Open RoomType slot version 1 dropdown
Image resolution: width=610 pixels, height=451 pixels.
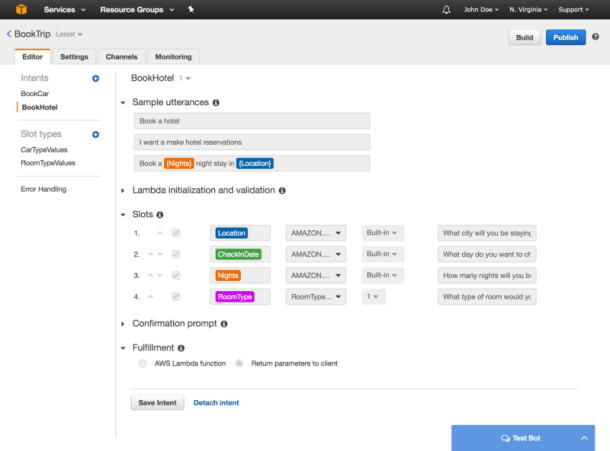tap(373, 297)
